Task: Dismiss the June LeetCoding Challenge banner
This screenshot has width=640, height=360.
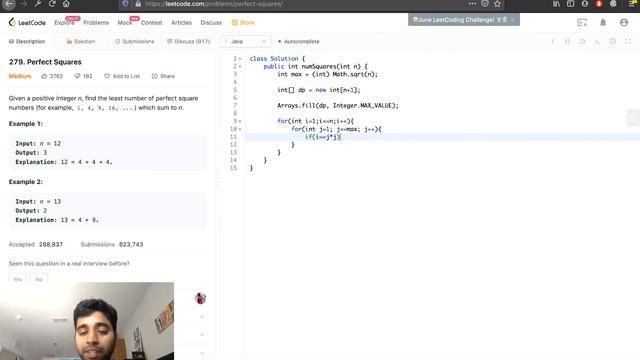Action: (x=513, y=20)
